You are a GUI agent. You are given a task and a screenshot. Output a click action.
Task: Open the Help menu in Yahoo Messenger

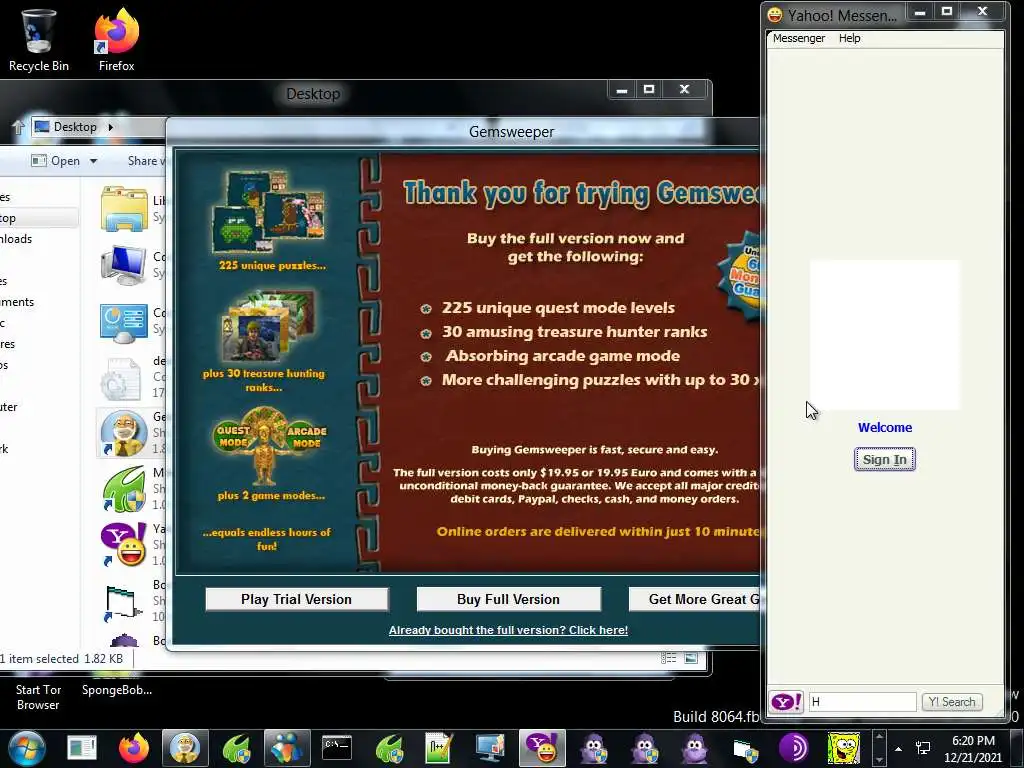point(850,38)
